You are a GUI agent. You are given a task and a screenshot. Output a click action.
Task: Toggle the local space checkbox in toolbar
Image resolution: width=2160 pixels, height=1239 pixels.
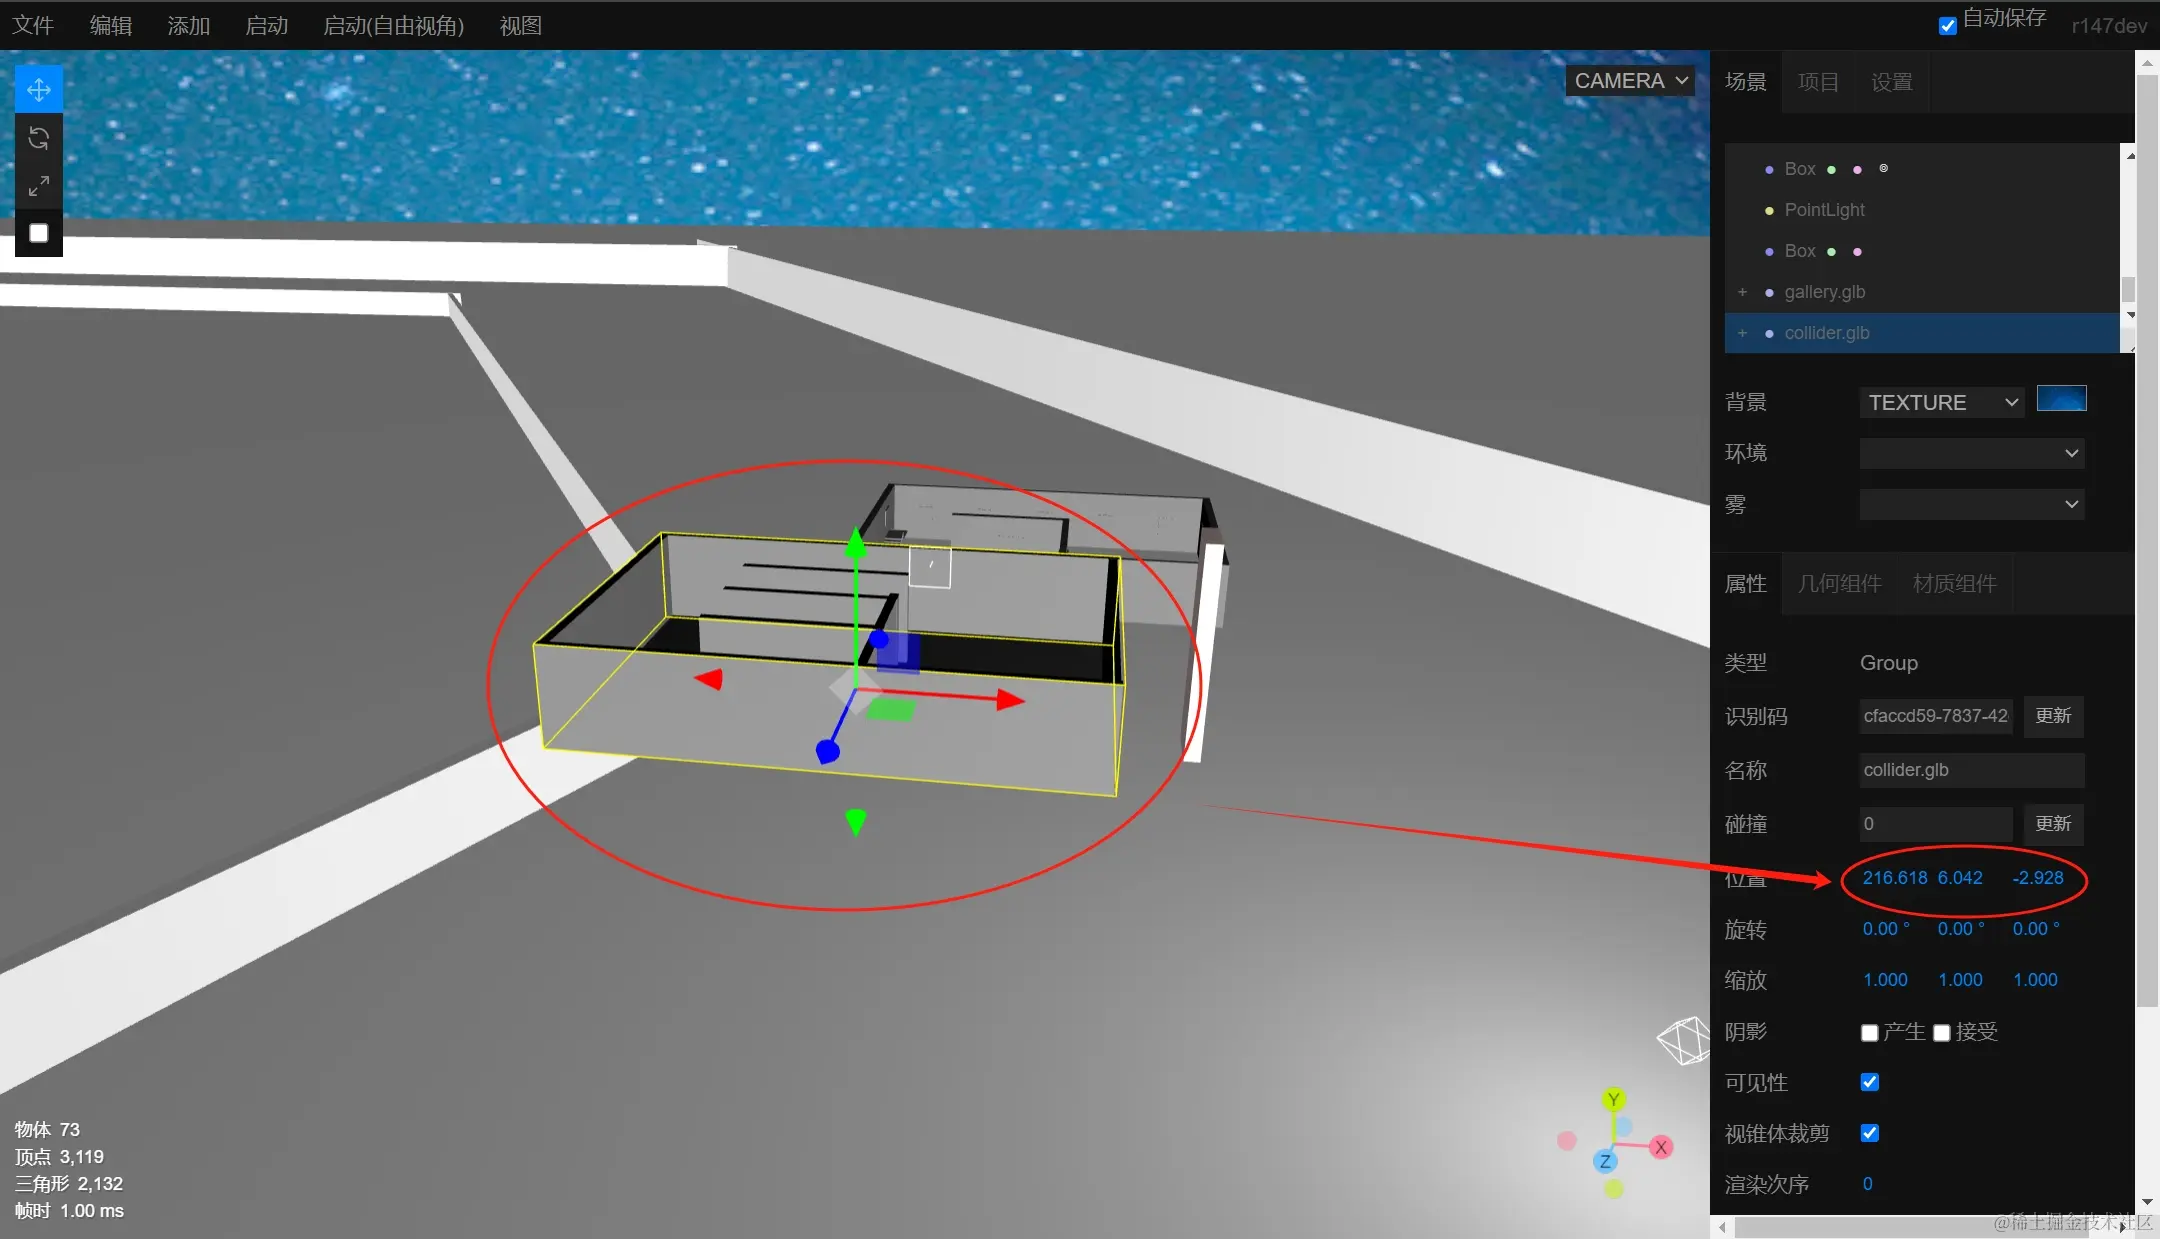tap(39, 233)
